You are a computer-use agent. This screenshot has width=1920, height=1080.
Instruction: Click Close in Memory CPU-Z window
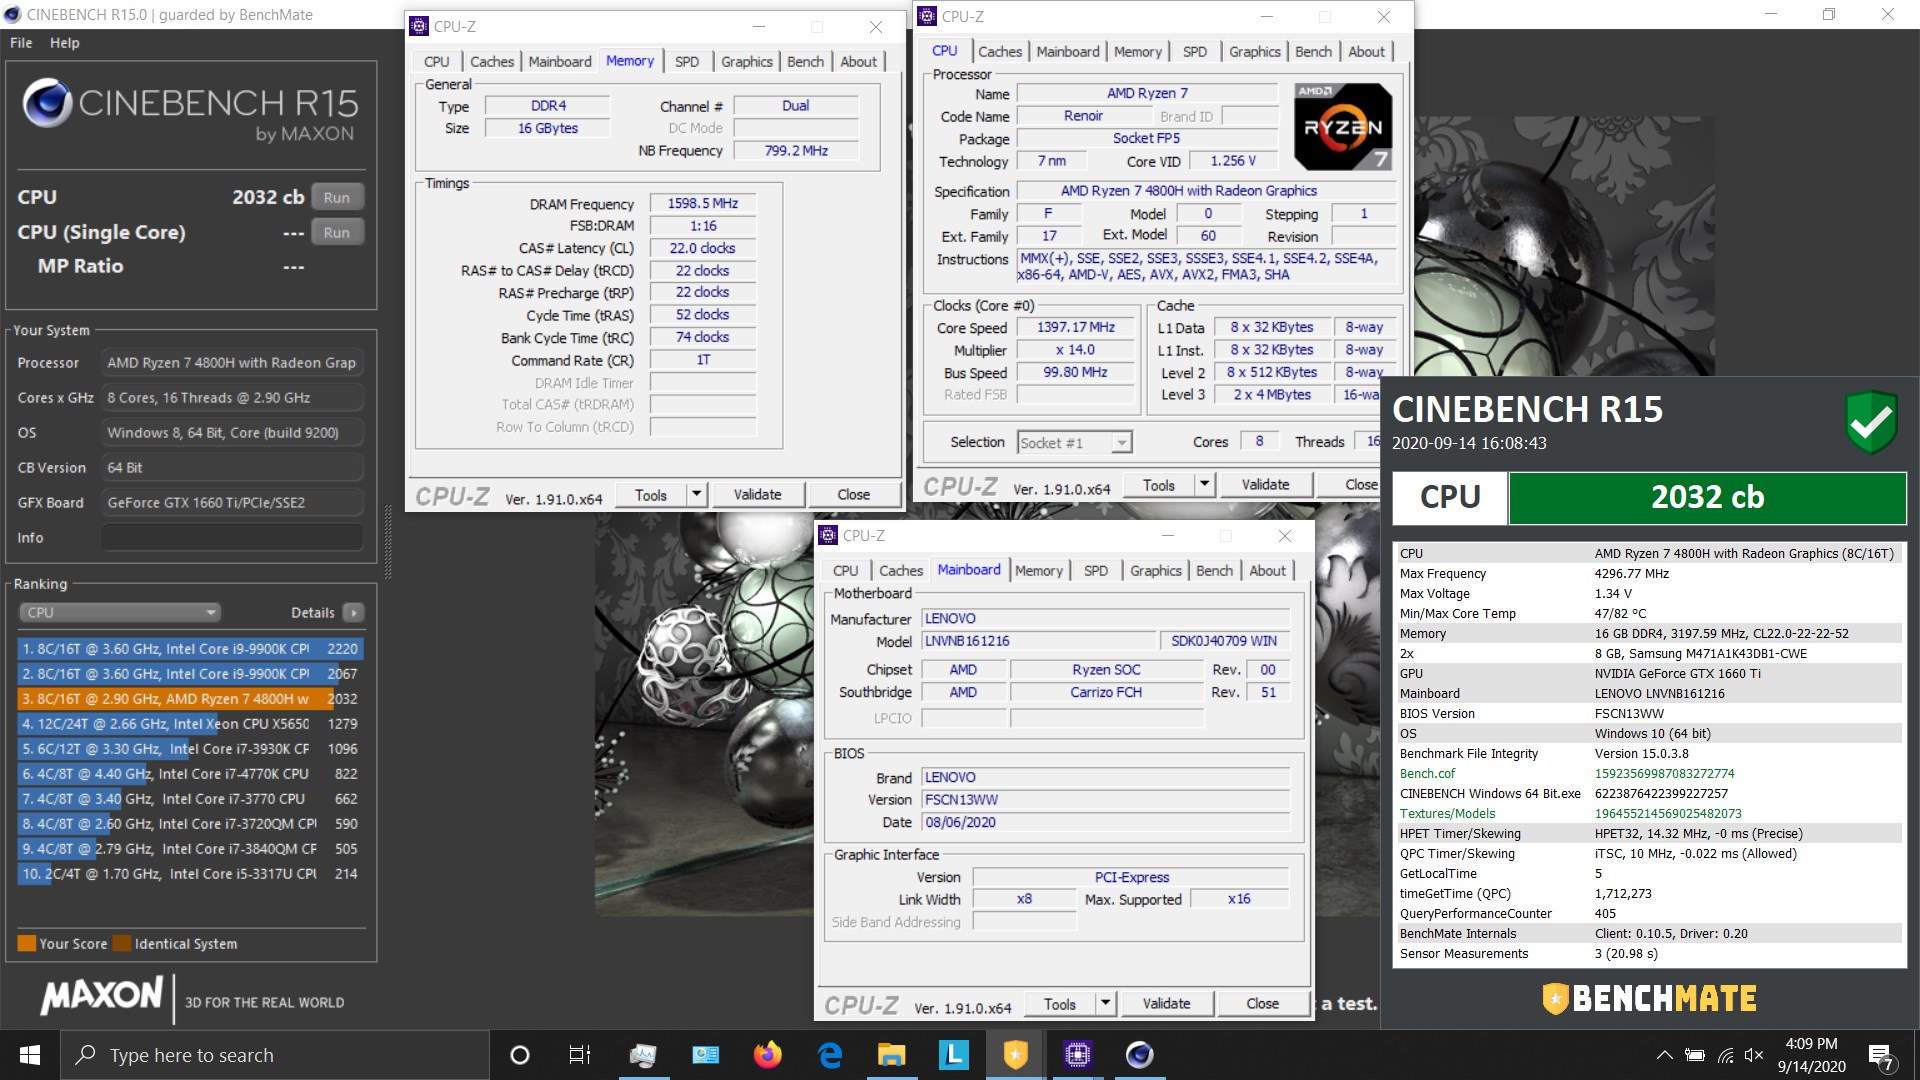pyautogui.click(x=853, y=494)
